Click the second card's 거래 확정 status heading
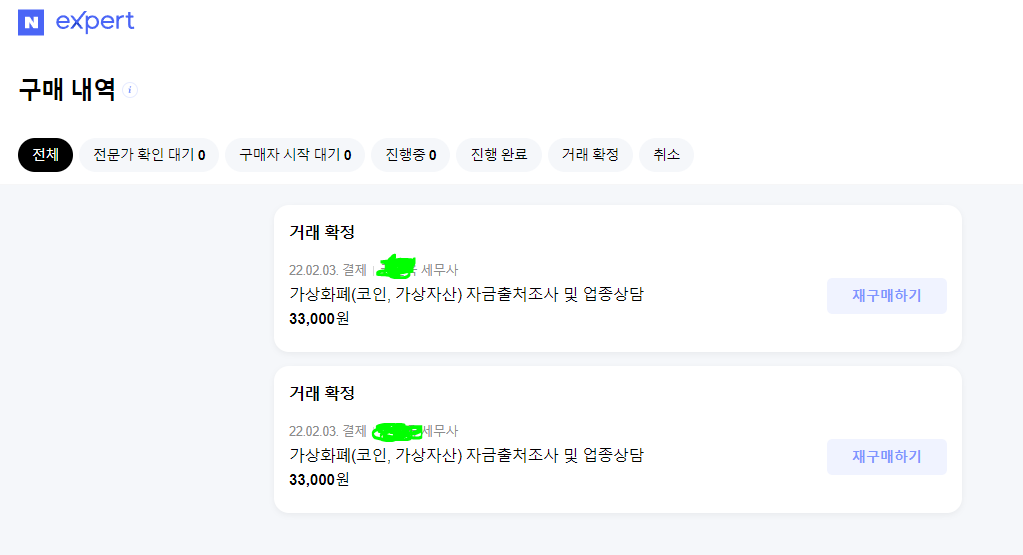 (322, 393)
